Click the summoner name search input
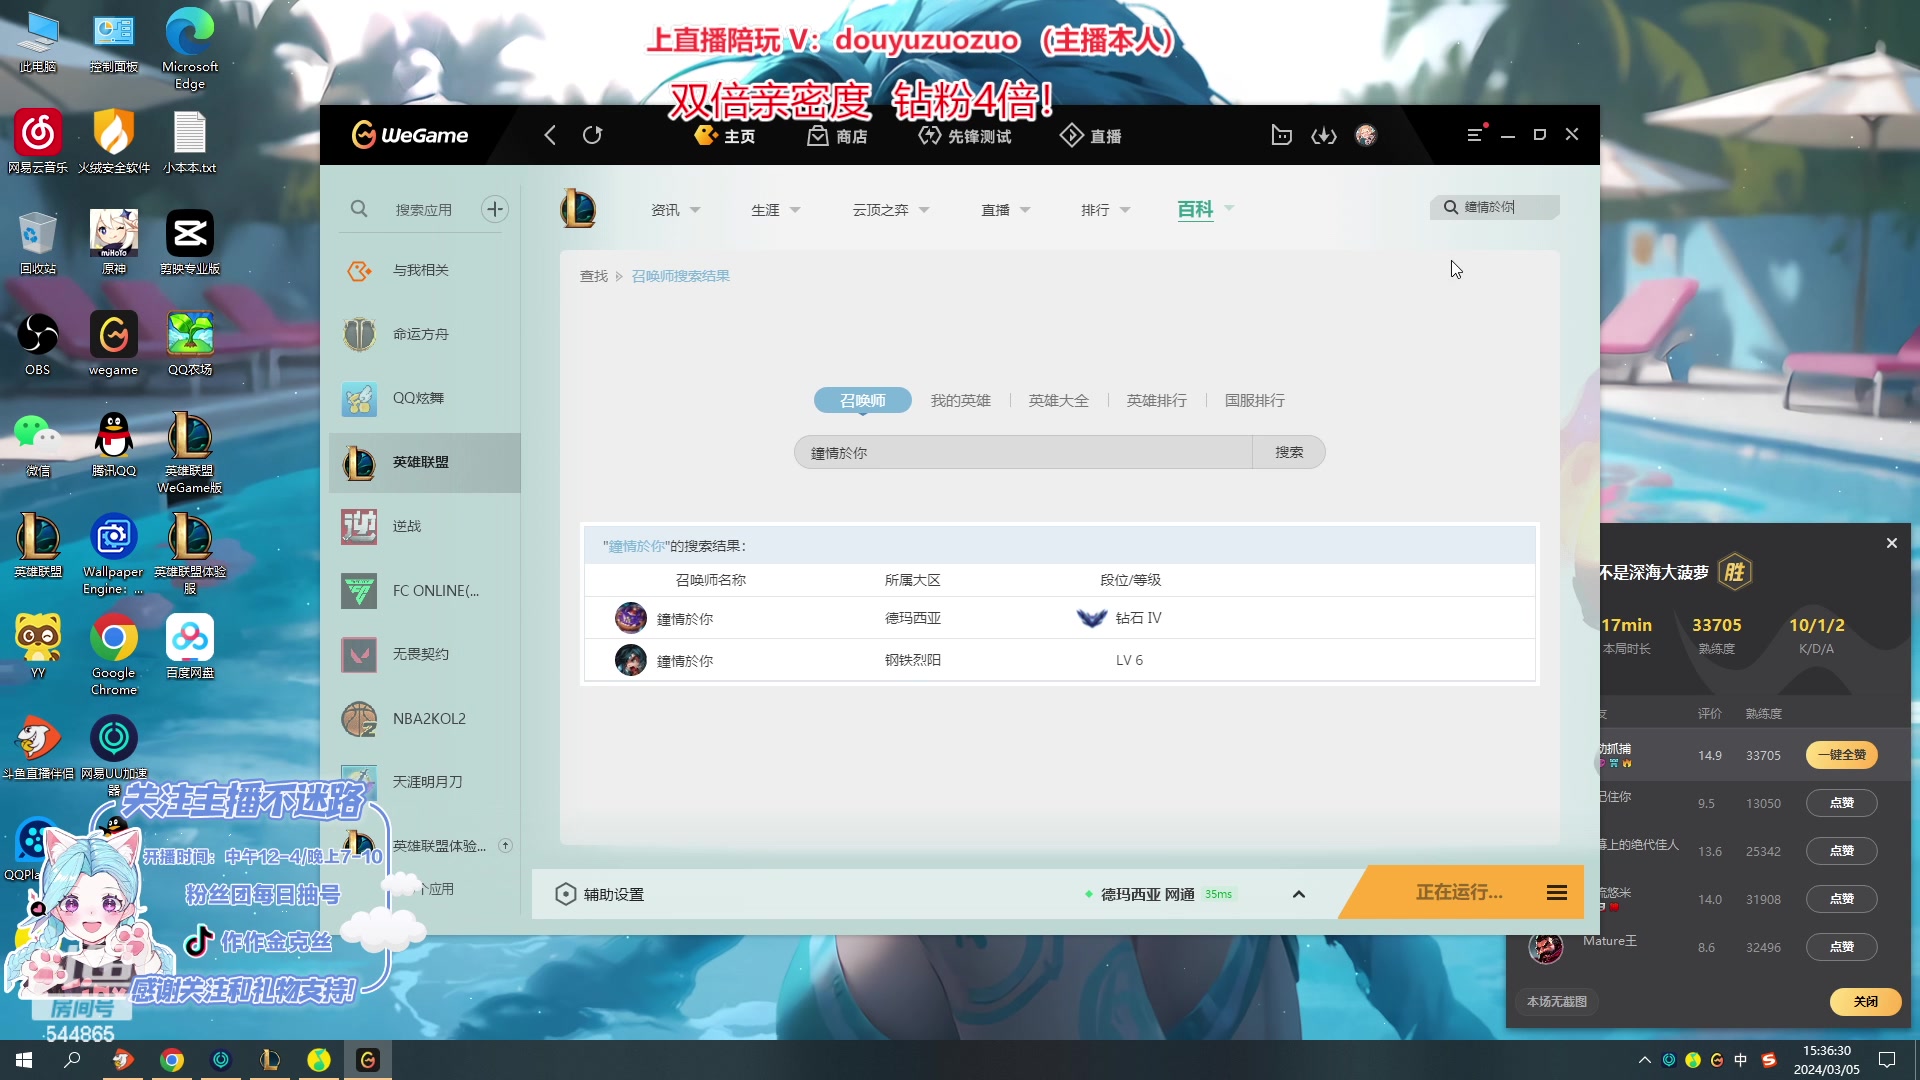1920x1080 pixels. [1023, 452]
